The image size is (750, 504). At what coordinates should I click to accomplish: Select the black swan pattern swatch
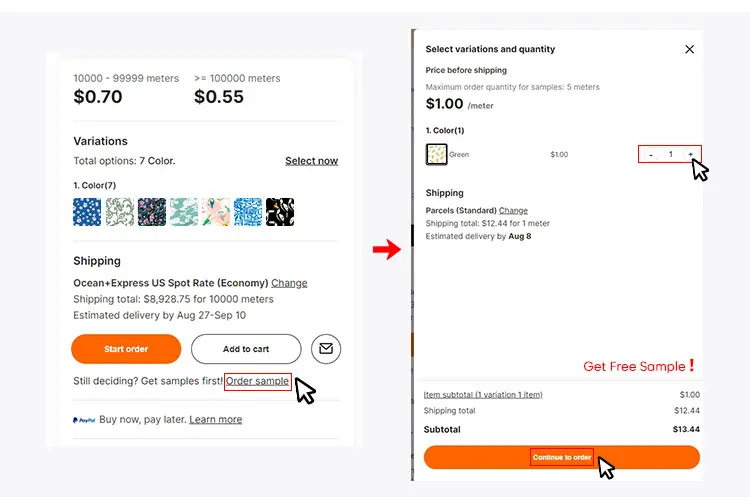(280, 211)
